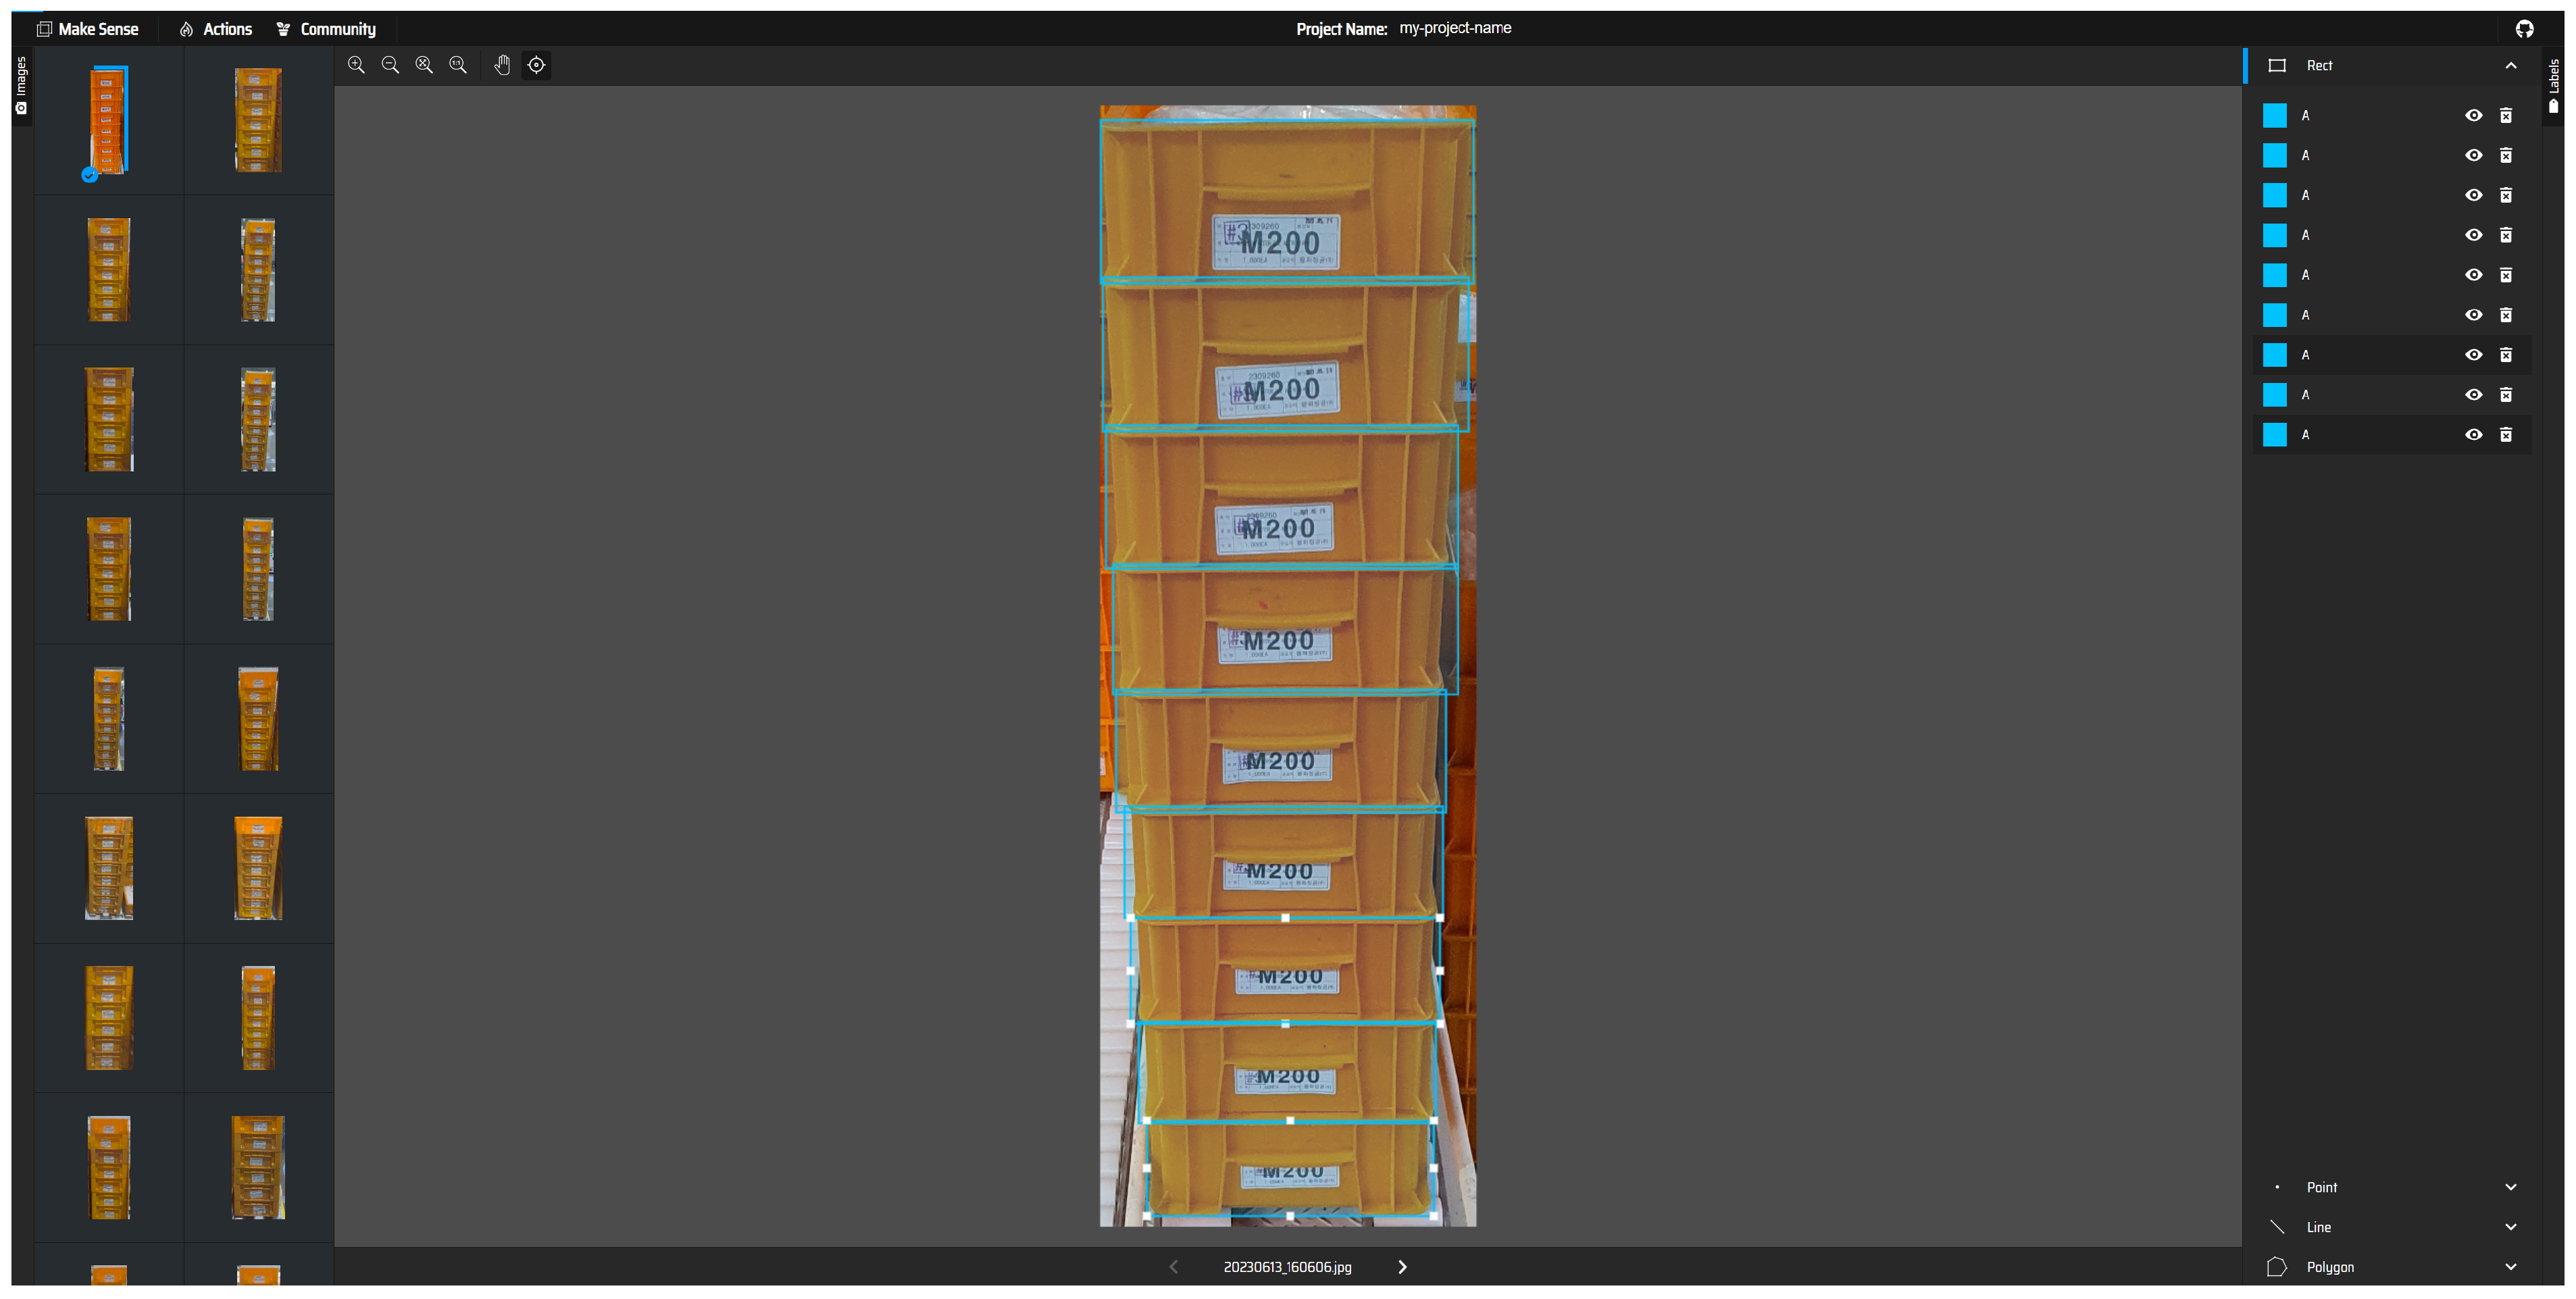Delete the first A label in list
Screen dimensions: 2576x1299
(2506, 116)
